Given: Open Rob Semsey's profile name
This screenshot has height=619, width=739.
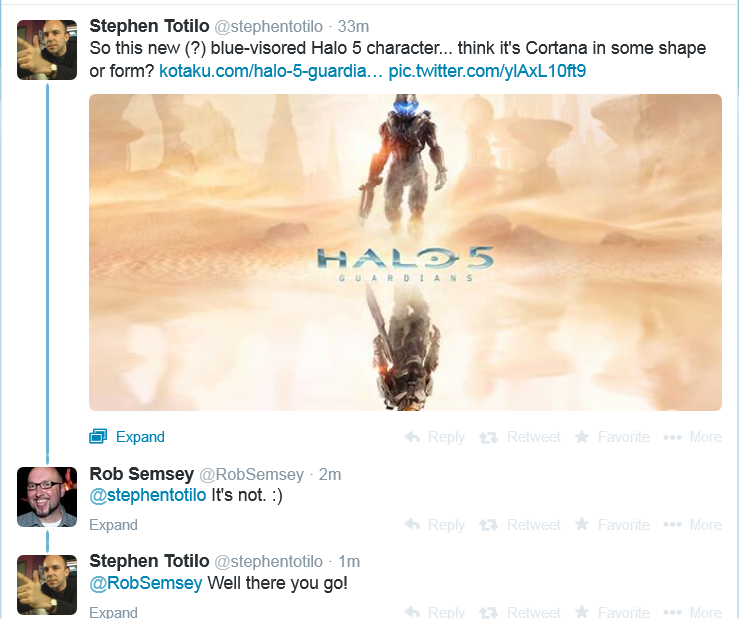Looking at the screenshot, I should pyautogui.click(x=141, y=474).
